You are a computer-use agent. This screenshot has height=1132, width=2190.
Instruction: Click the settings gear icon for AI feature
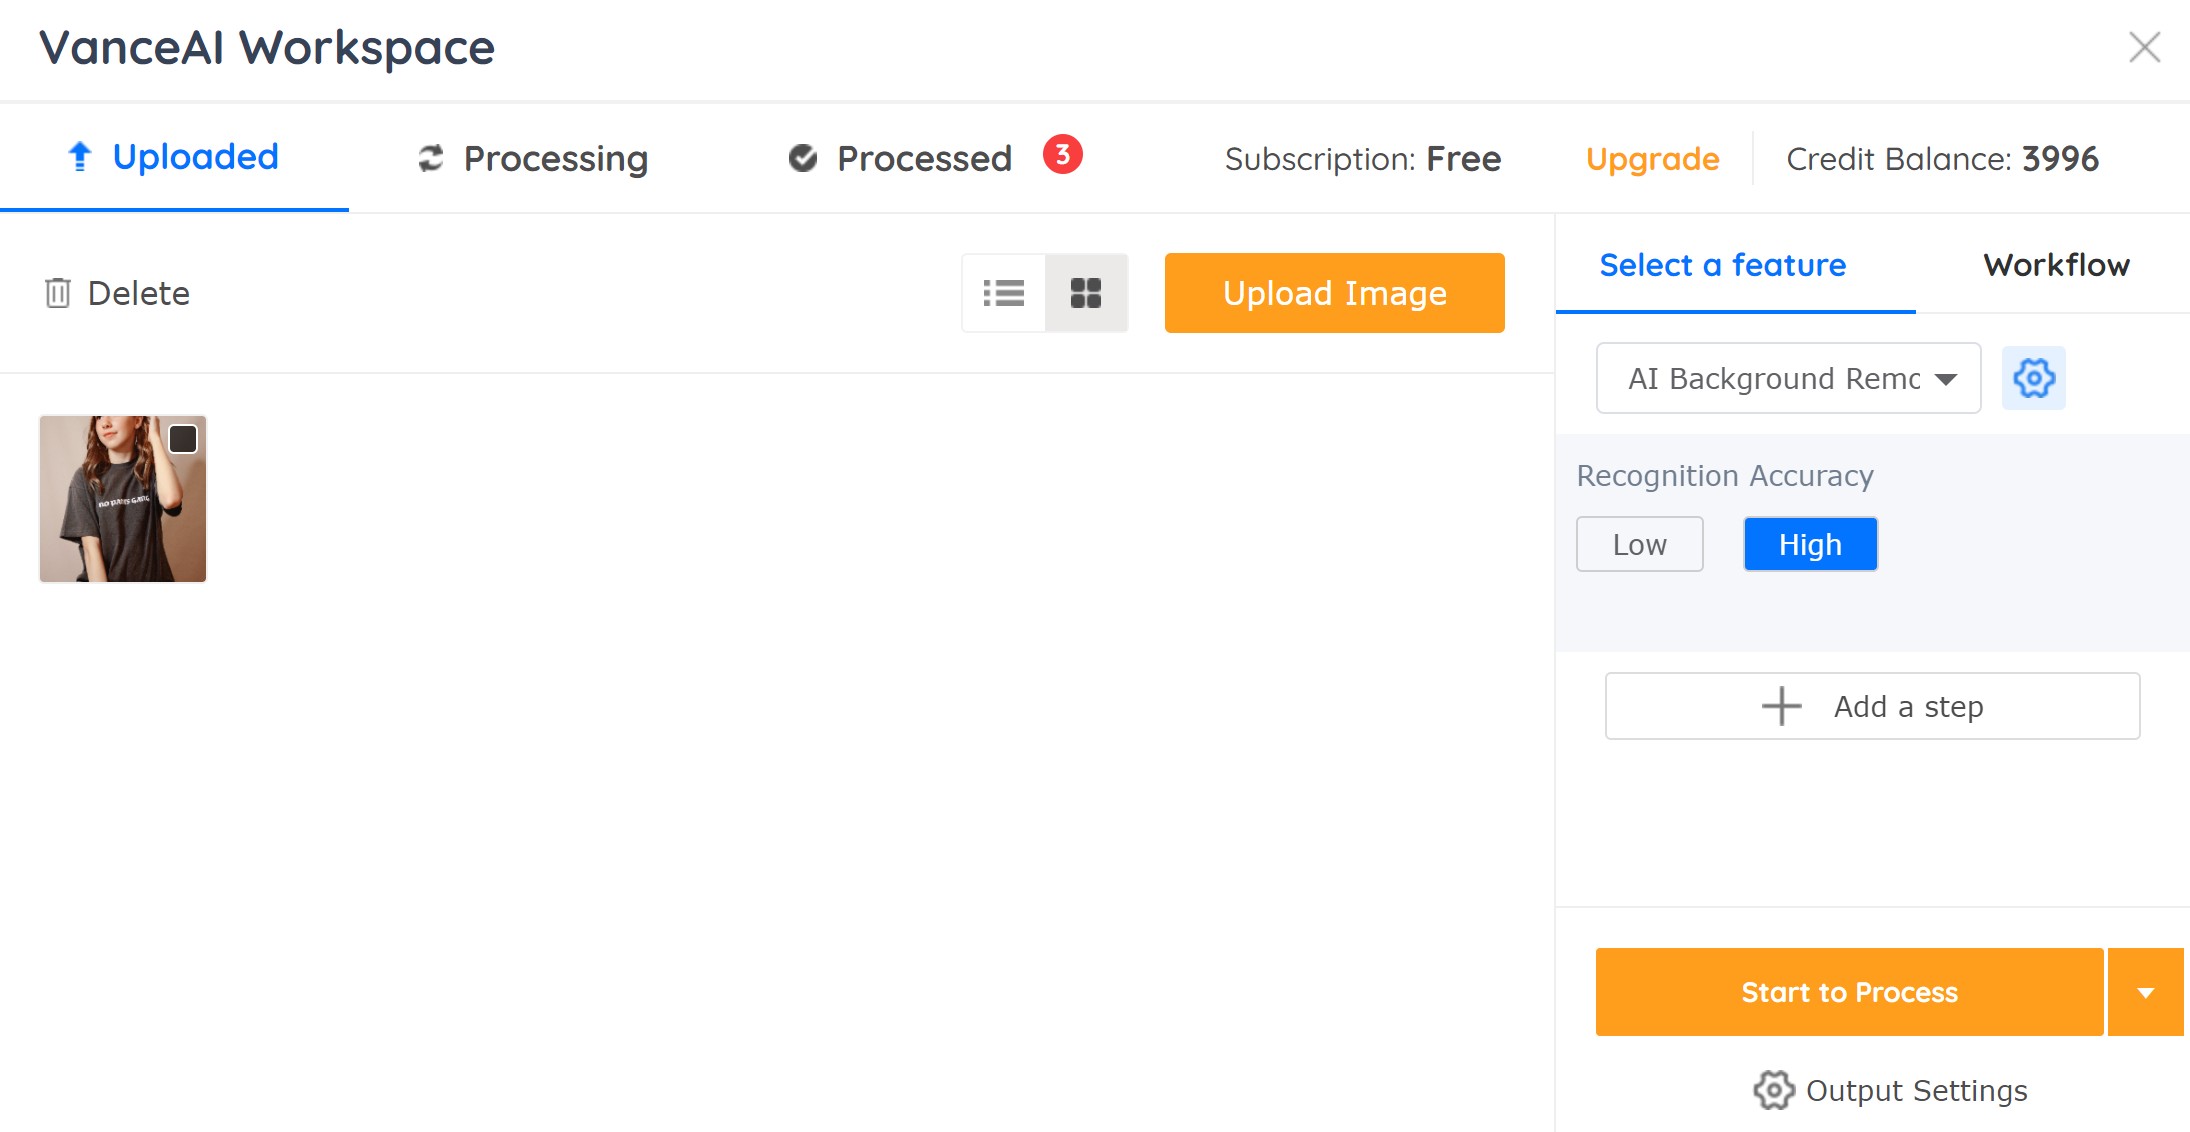pos(2033,378)
